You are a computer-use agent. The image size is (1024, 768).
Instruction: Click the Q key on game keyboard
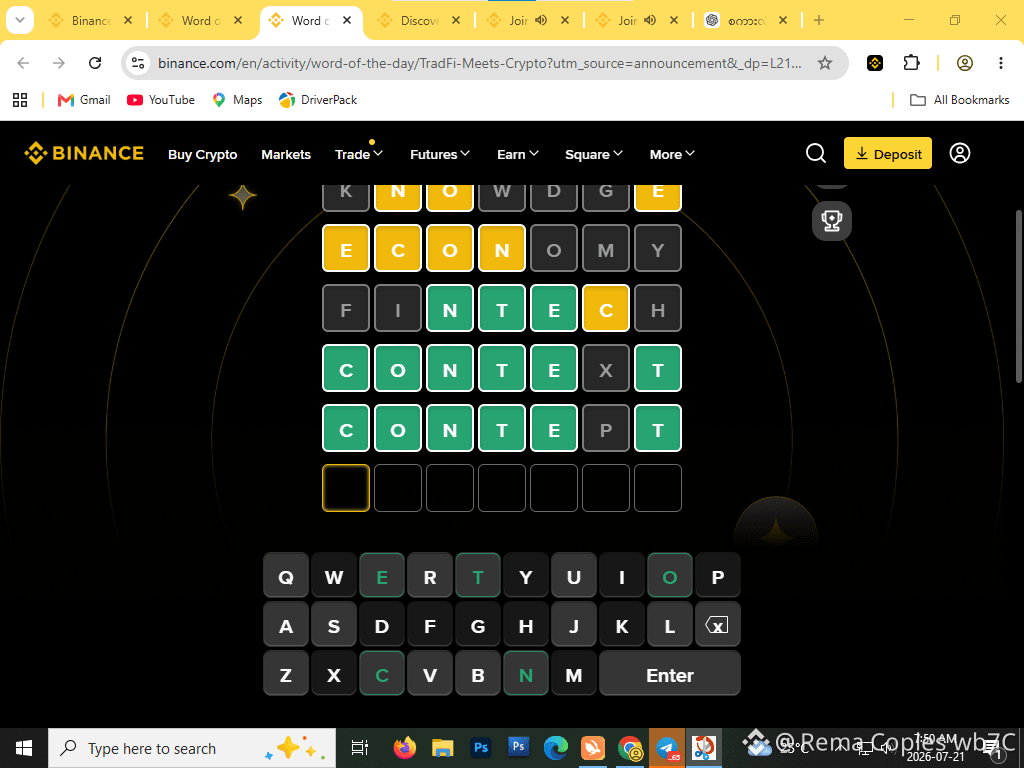coord(285,577)
